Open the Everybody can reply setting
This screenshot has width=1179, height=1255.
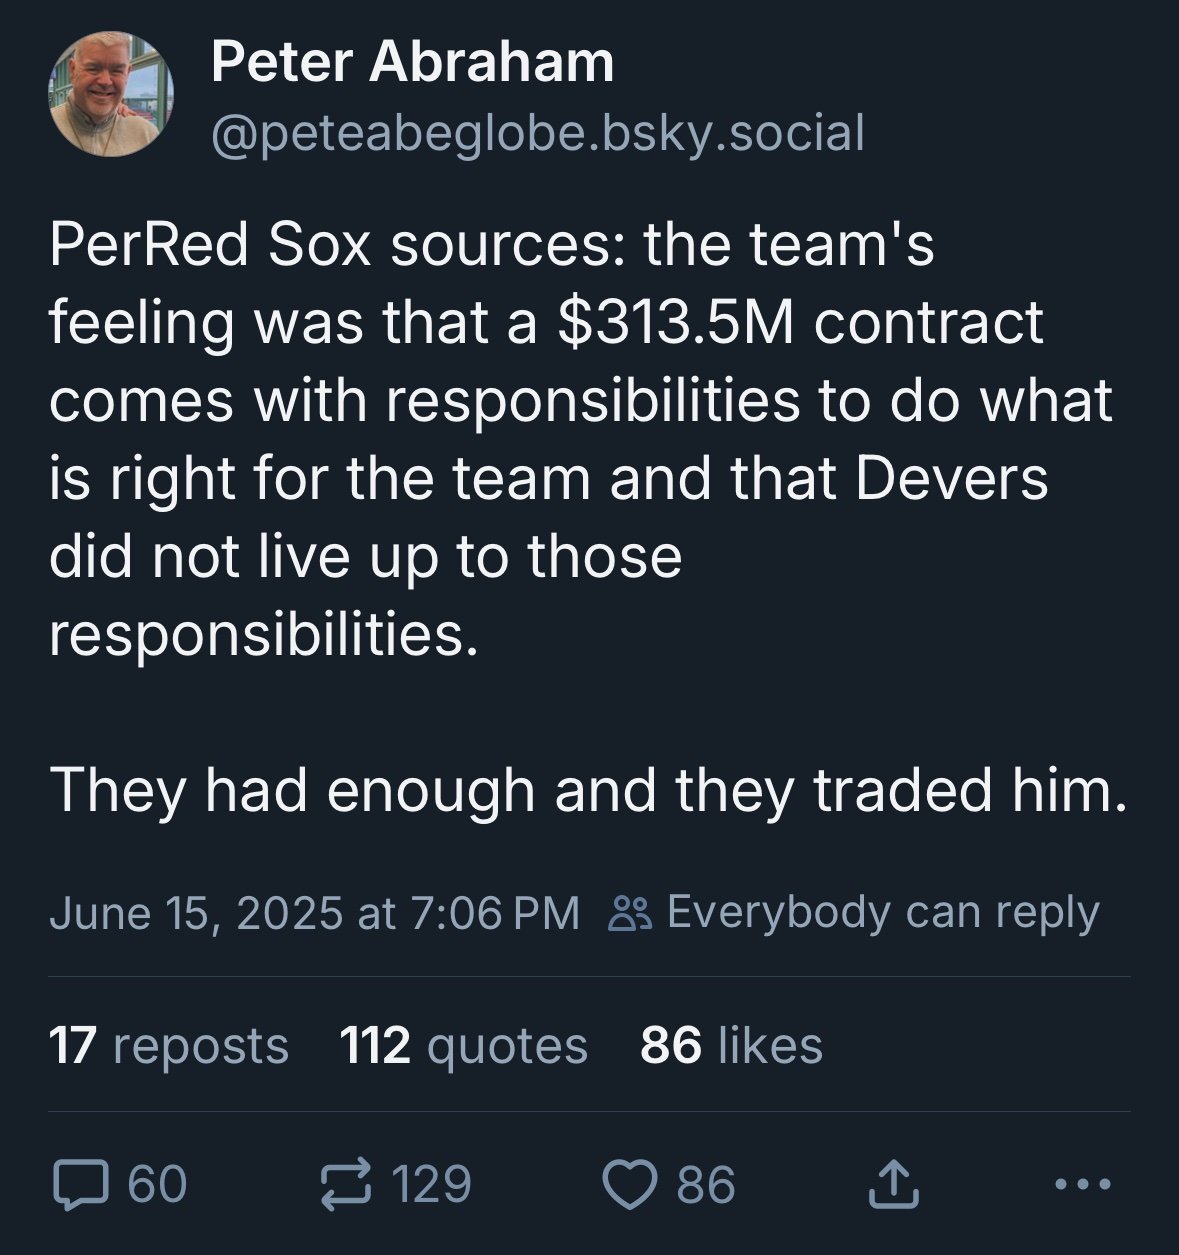pyautogui.click(x=881, y=912)
